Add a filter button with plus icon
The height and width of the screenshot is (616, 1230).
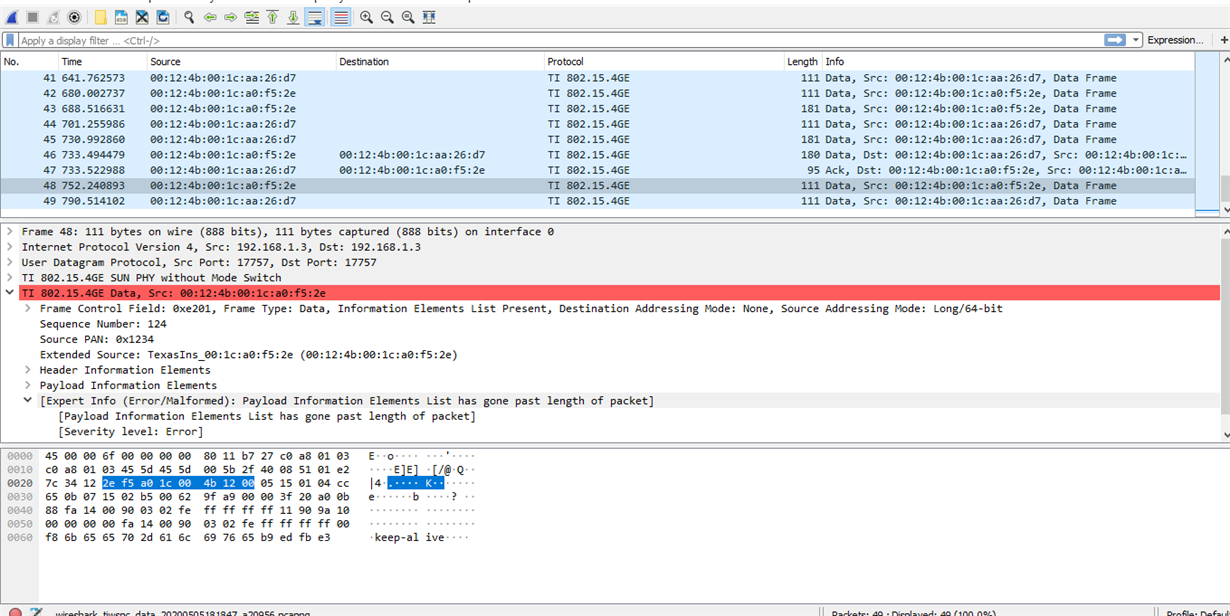(x=1224, y=40)
